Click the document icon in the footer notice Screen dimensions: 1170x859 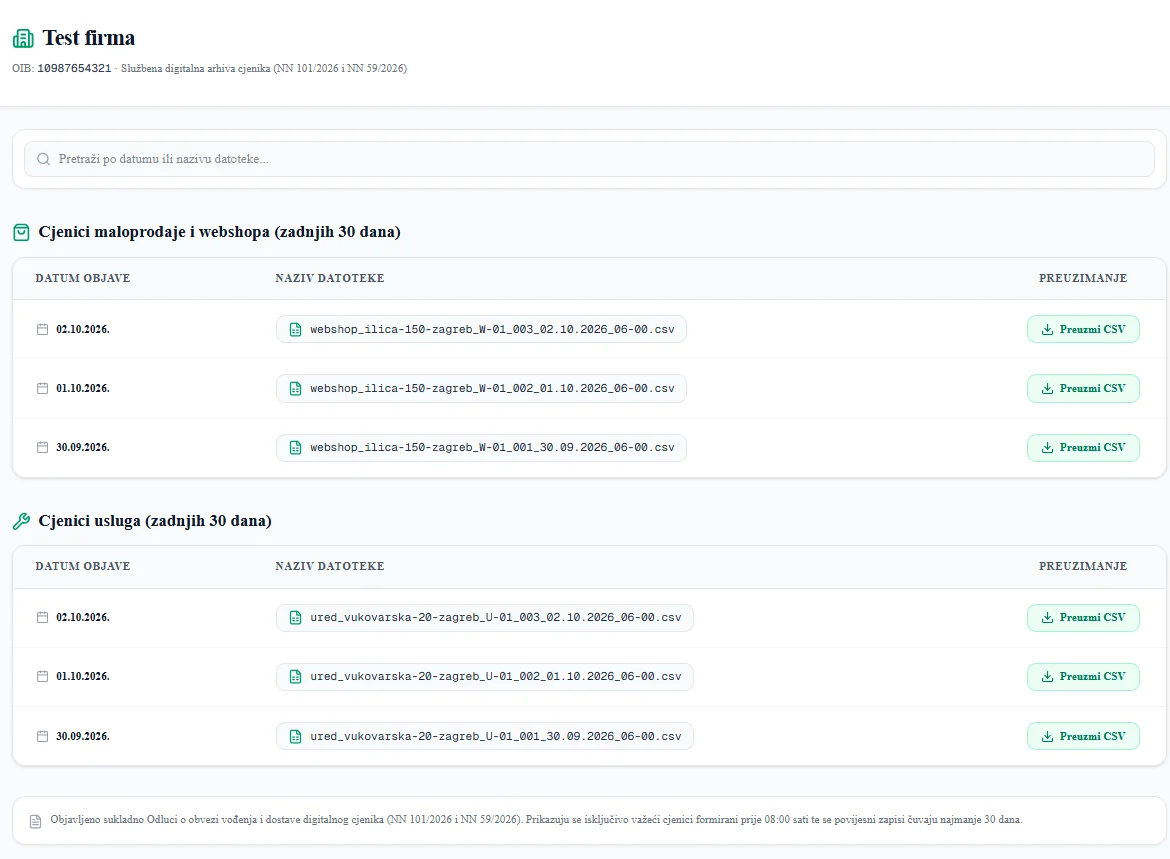click(x=35, y=821)
